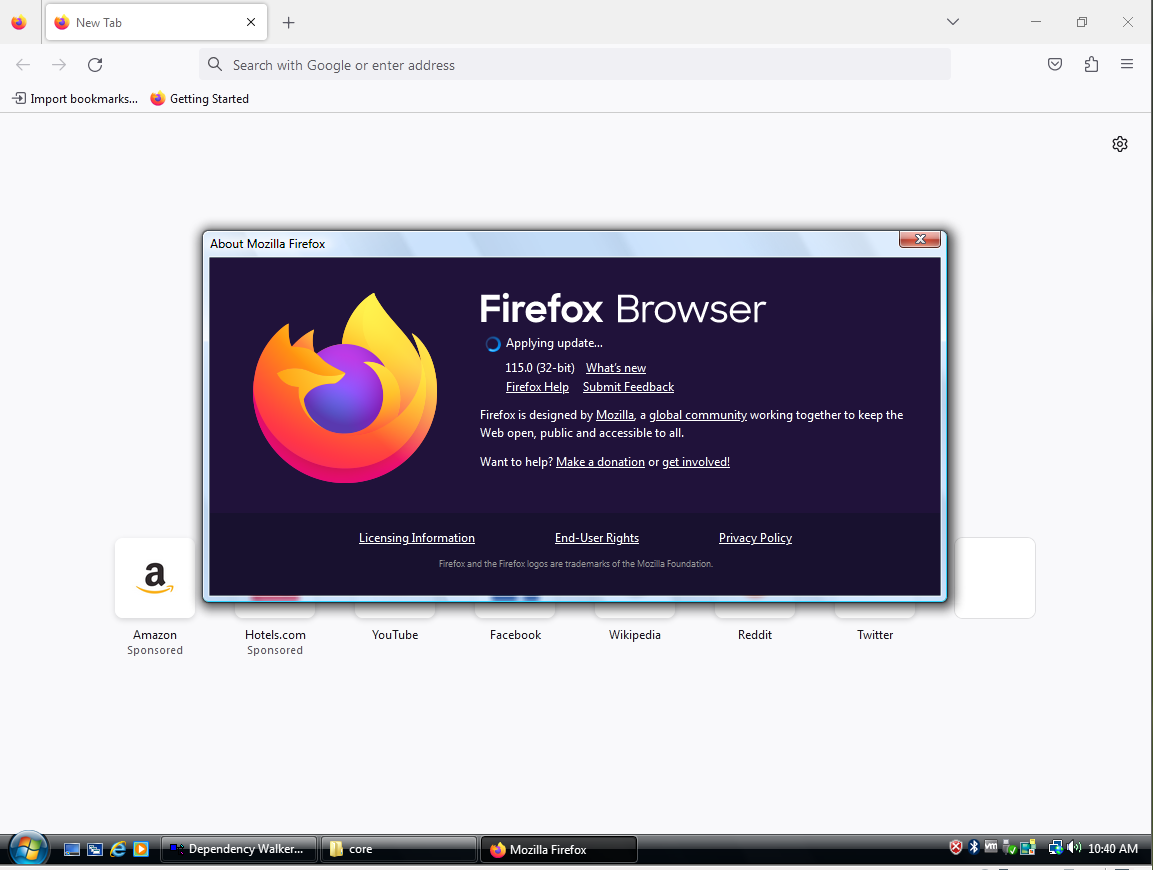Go forward with the forward arrow
The width and height of the screenshot is (1153, 870).
coord(59,65)
